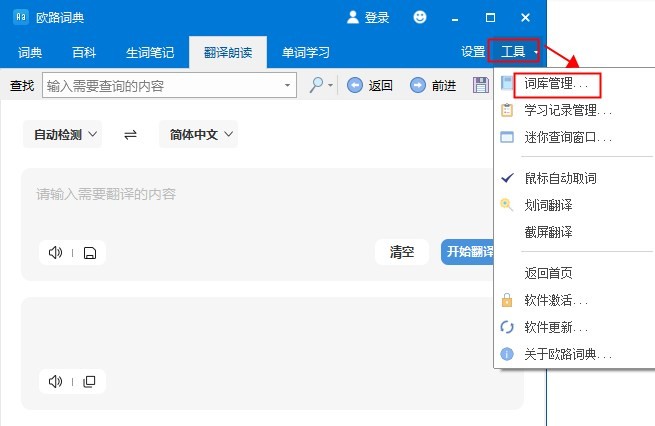The height and width of the screenshot is (426, 655).
Task: Open the 单词学习 tab
Action: 306,53
